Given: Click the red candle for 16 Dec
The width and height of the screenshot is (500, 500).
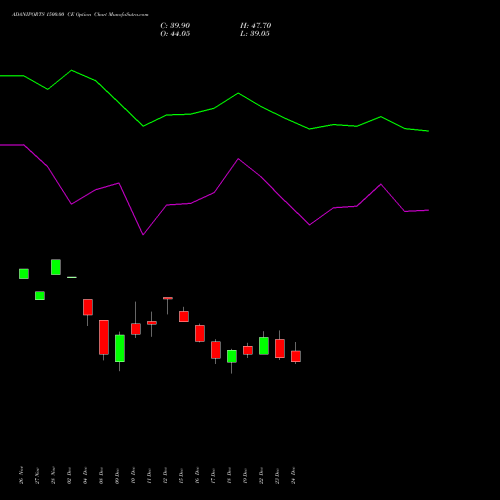Looking at the screenshot, I should [x=200, y=333].
